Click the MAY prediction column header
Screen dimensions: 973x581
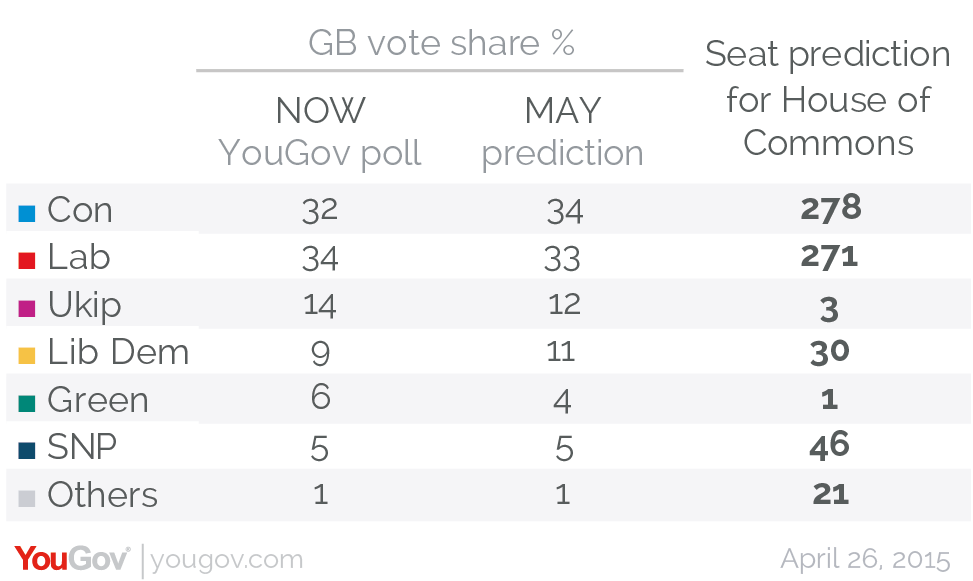point(563,132)
